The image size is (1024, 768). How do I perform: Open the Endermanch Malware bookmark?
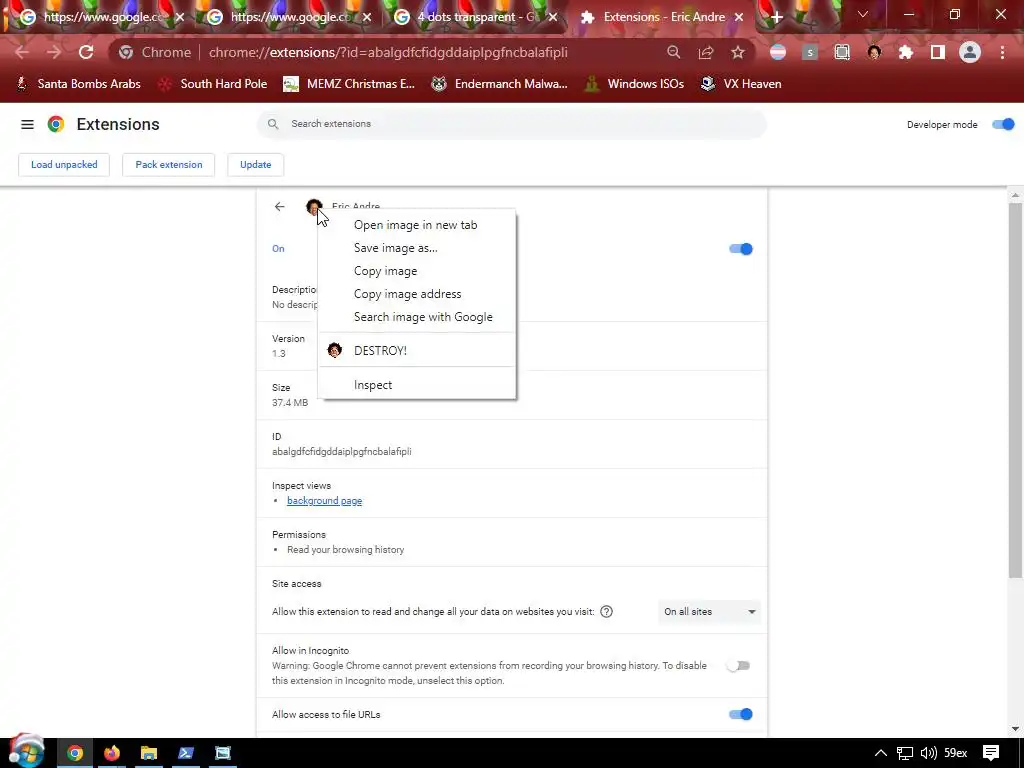(x=500, y=84)
